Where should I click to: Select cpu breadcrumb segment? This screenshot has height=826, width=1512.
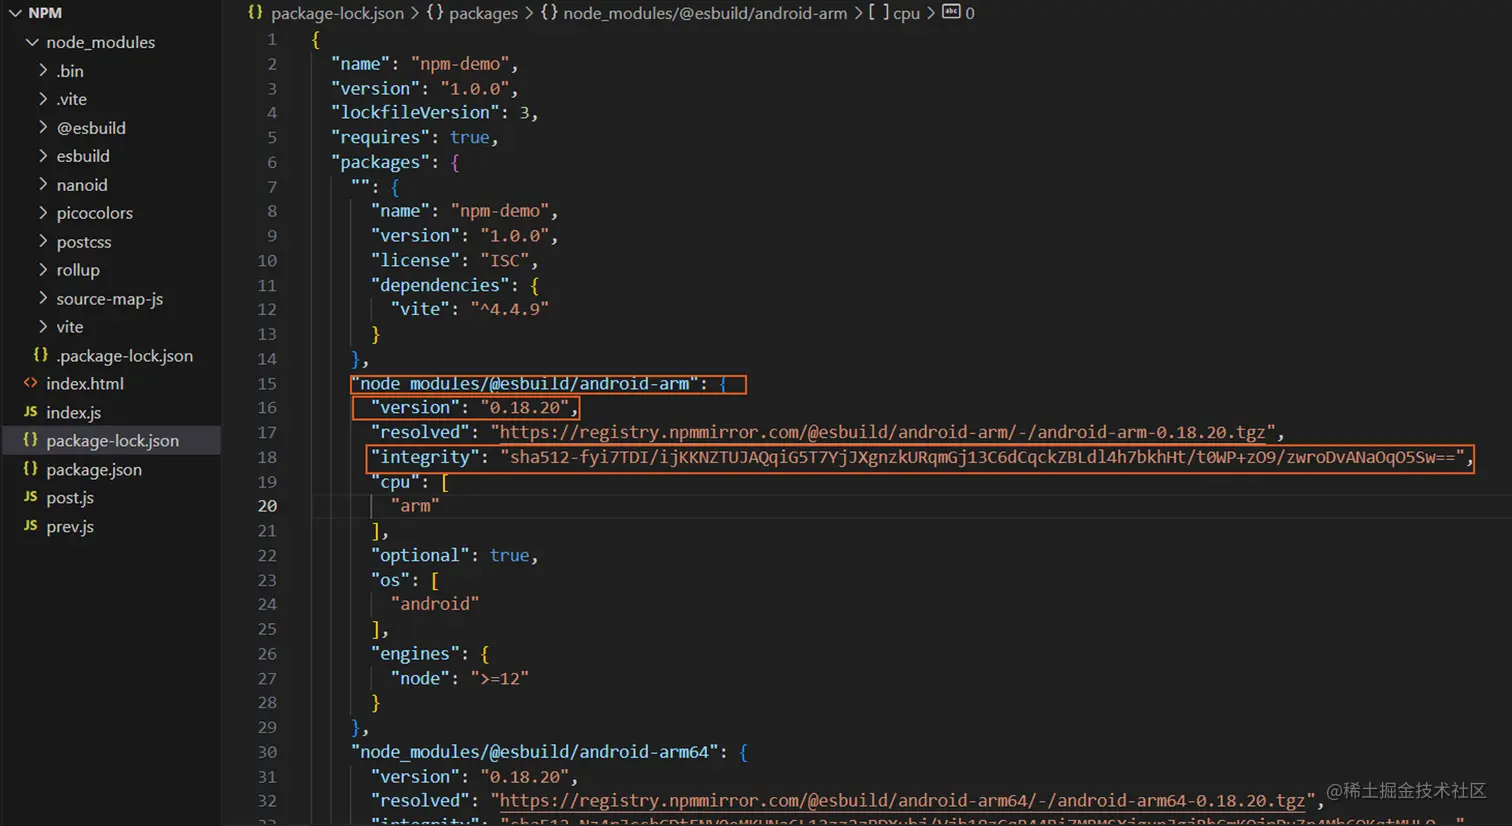pyautogui.click(x=906, y=13)
